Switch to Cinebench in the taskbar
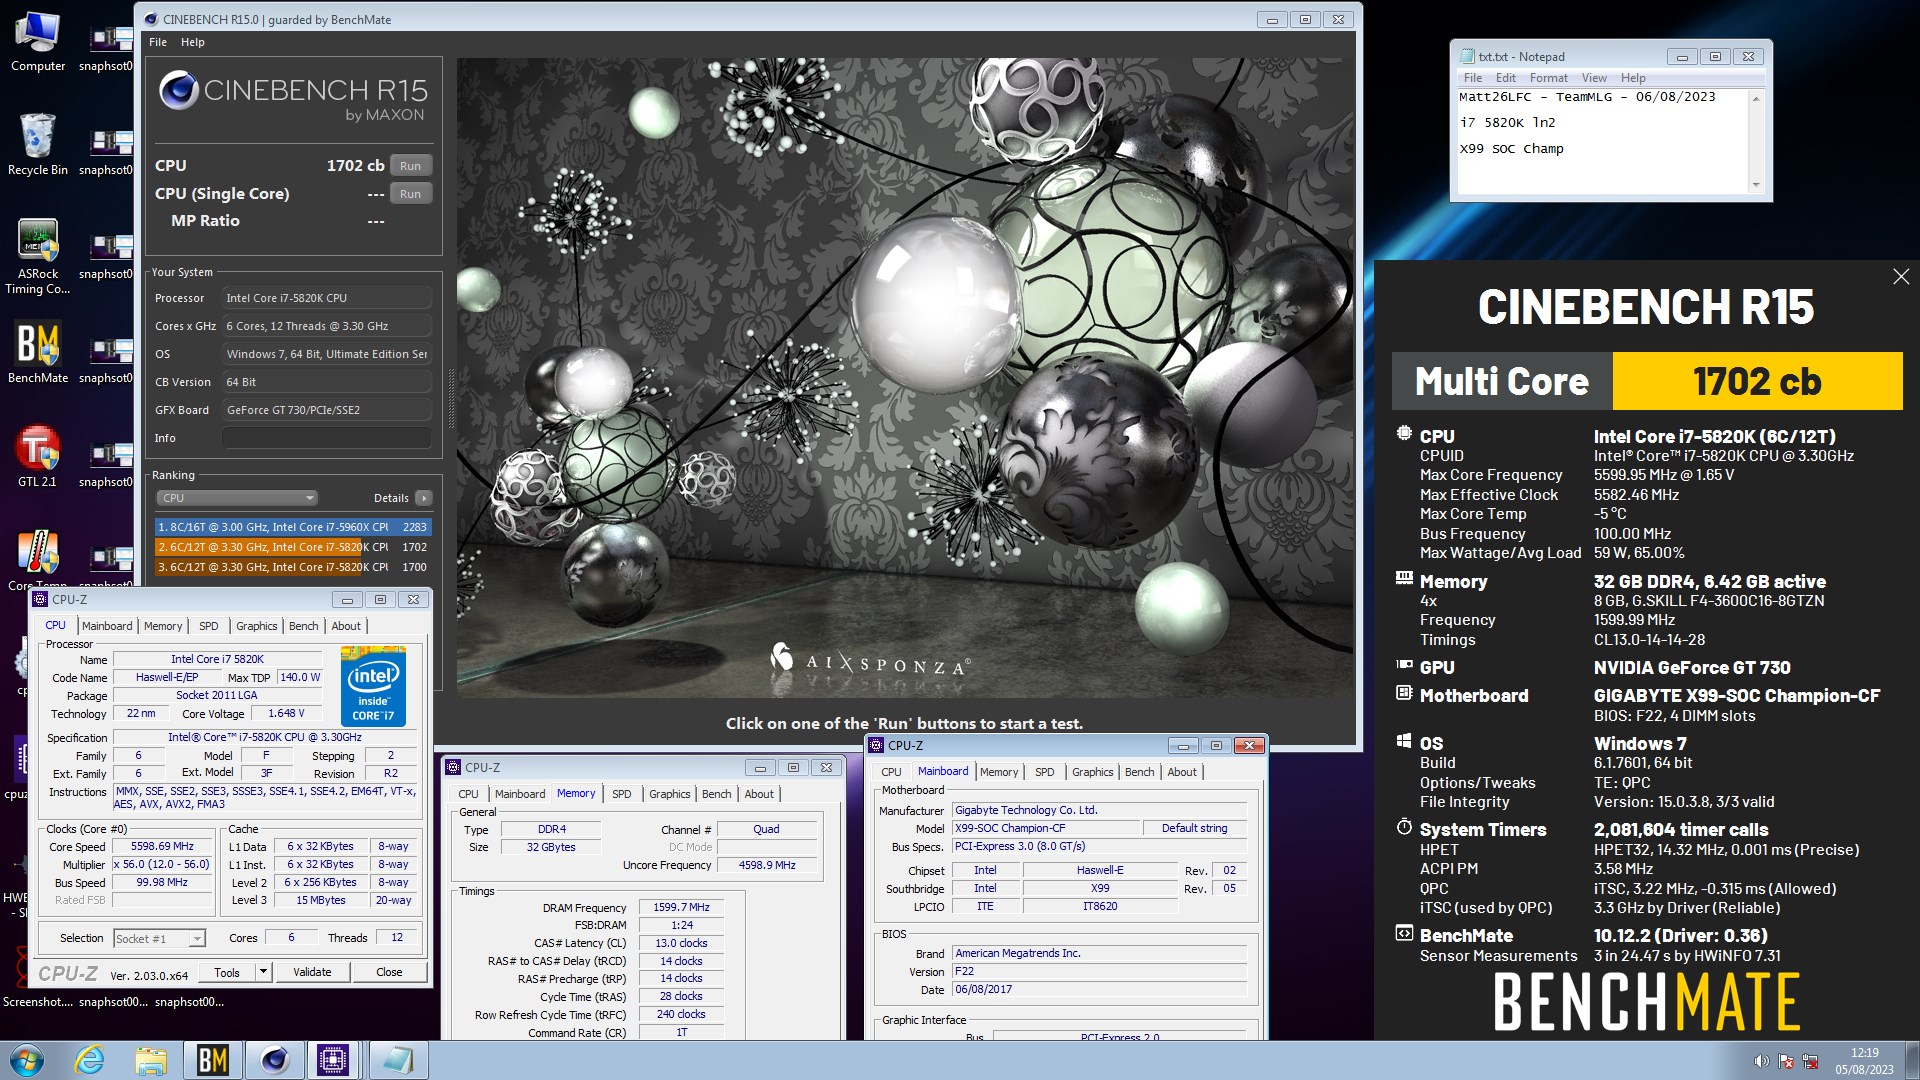Image resolution: width=1920 pixels, height=1080 pixels. point(274,1060)
